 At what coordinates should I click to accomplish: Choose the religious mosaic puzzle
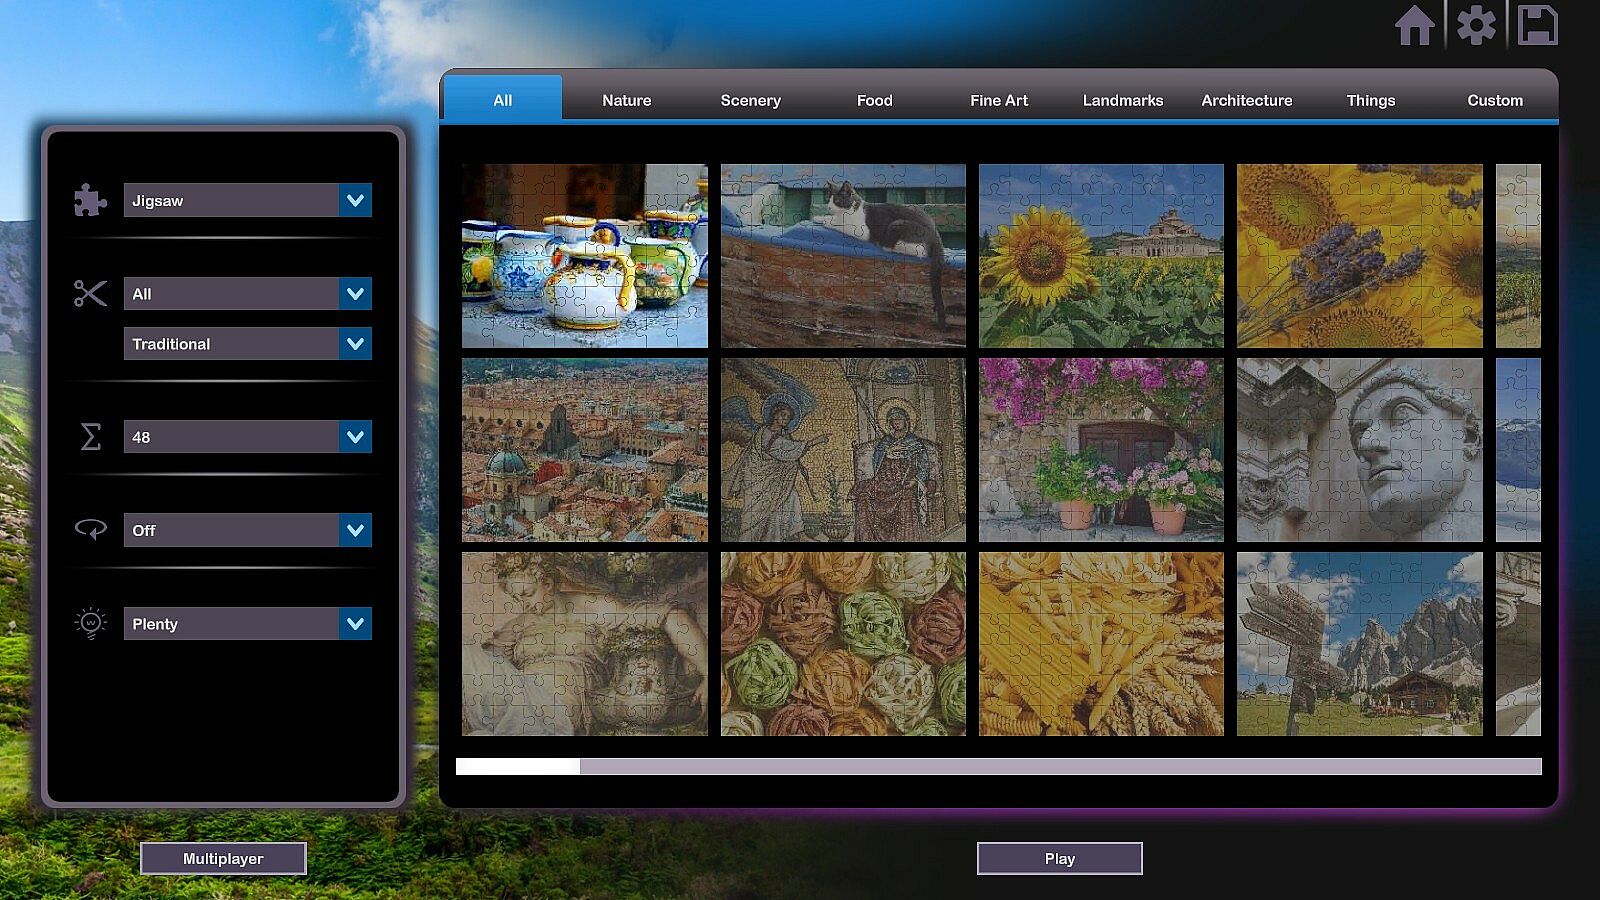click(843, 450)
